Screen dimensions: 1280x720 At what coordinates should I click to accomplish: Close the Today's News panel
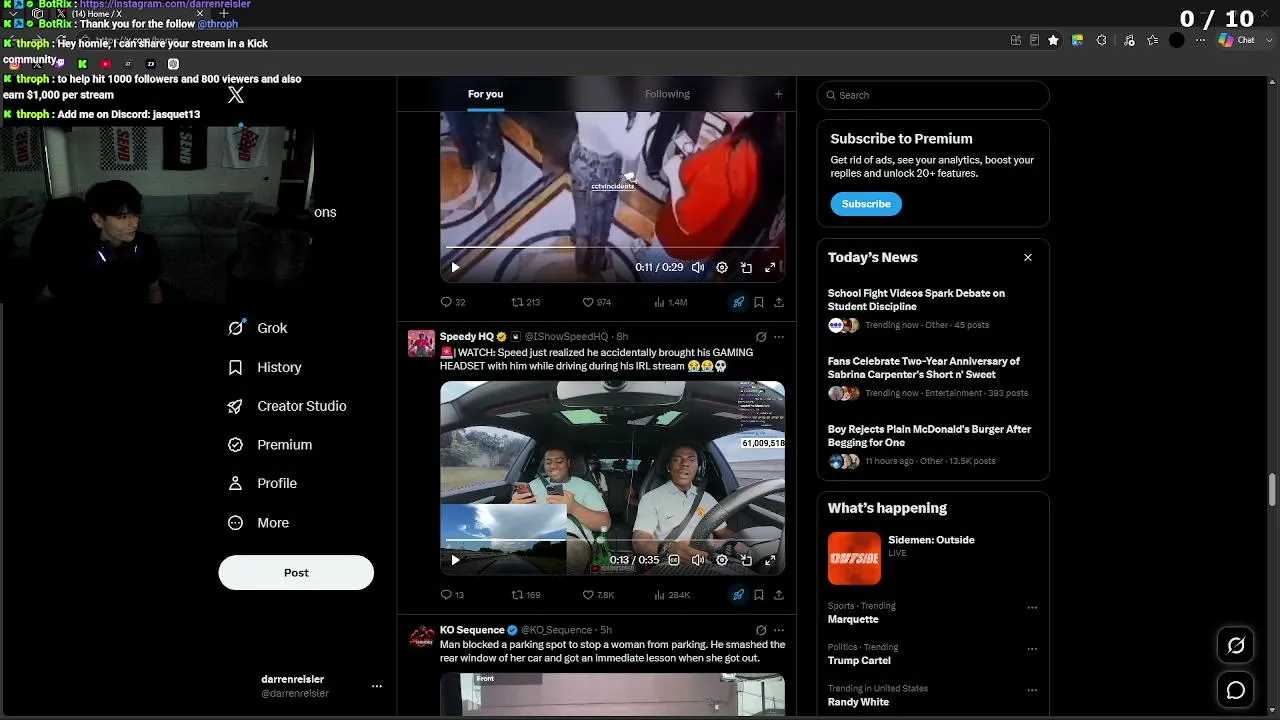(x=1027, y=257)
